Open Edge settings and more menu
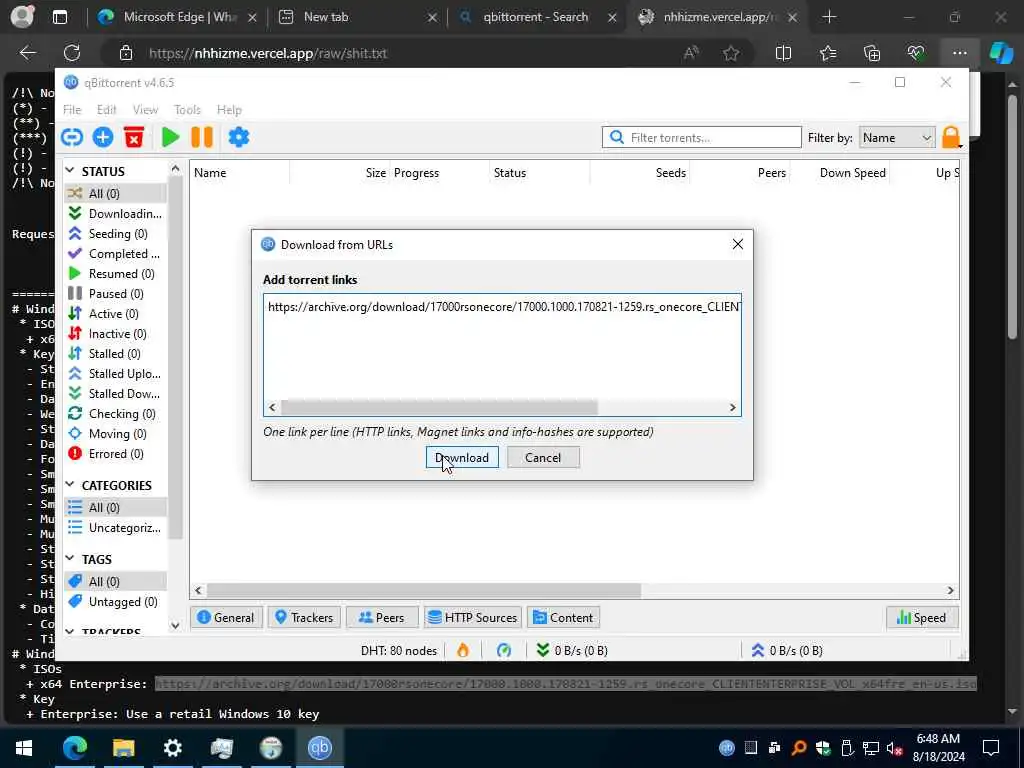Viewport: 1024px width, 768px height. tap(959, 54)
